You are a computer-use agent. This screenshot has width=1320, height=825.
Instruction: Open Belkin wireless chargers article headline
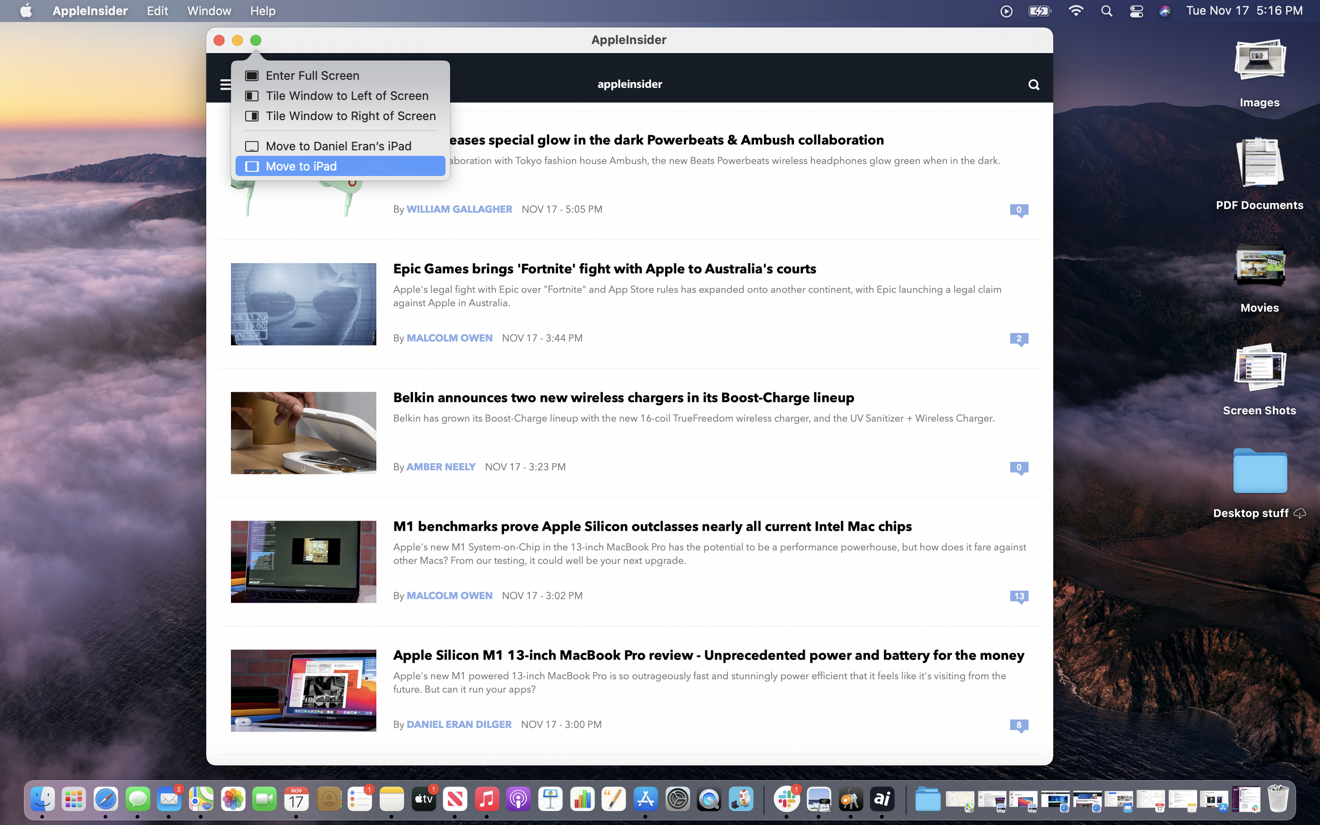pos(623,398)
